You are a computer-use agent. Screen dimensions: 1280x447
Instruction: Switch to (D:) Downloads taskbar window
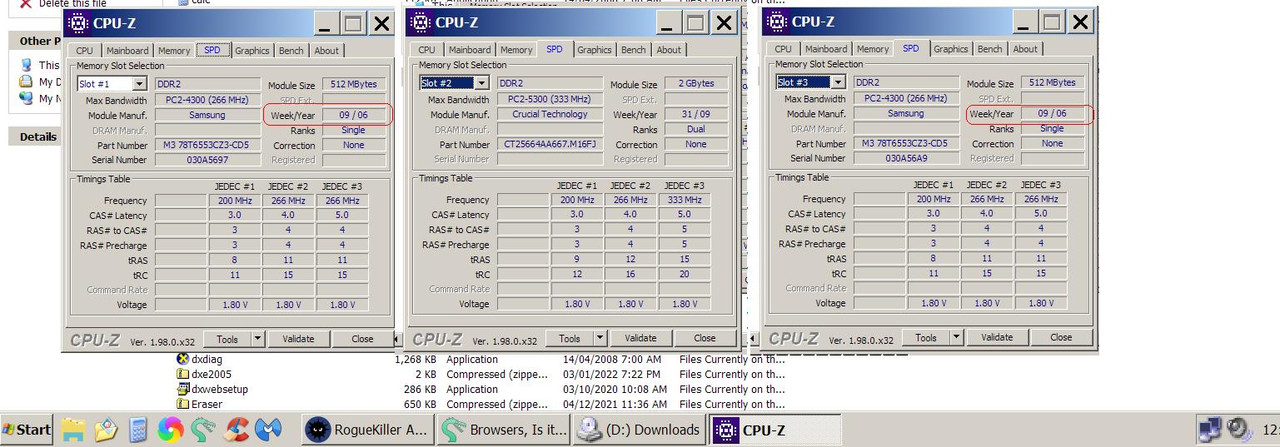pos(641,430)
